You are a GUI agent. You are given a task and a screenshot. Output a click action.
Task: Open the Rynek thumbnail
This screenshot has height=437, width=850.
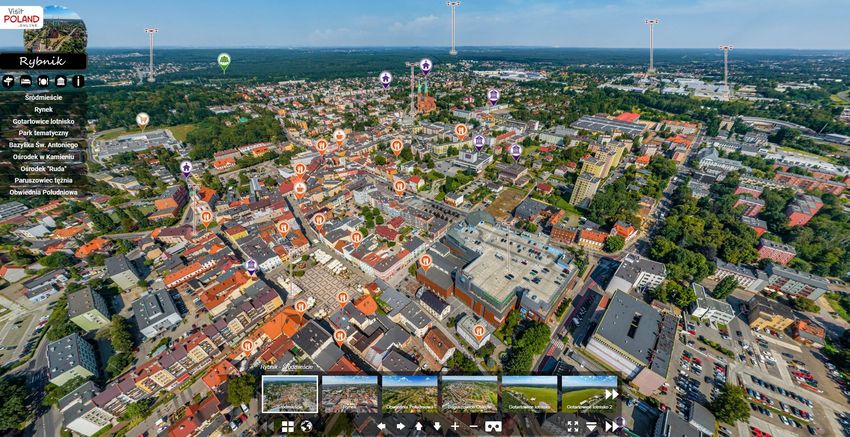click(x=350, y=394)
